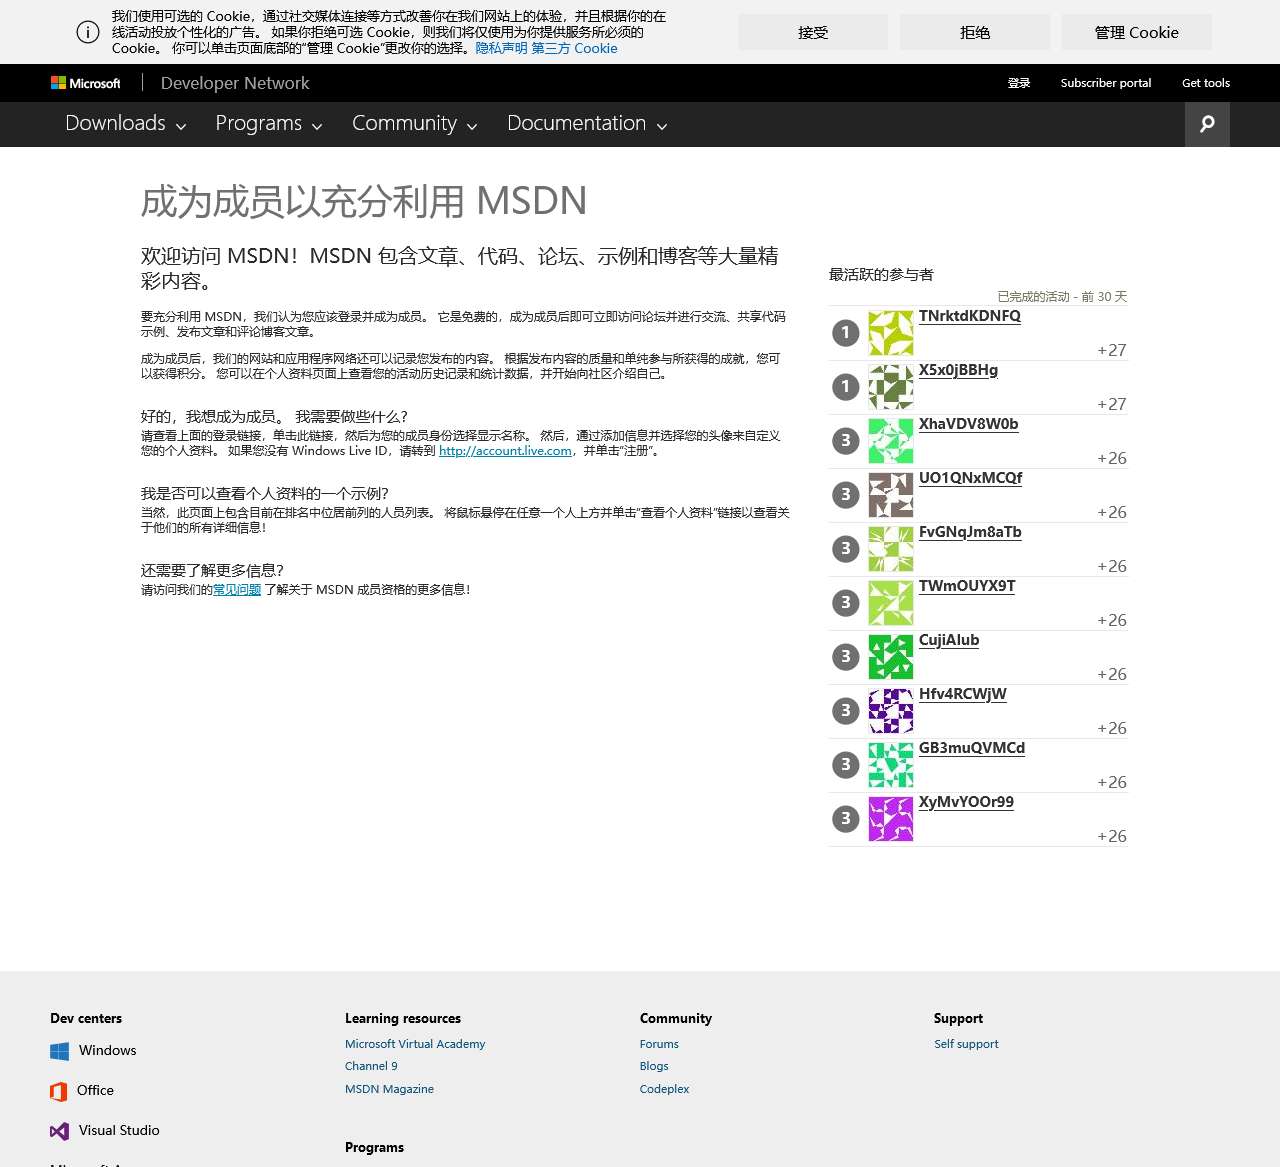Click the magenta avatar of XyMvYOOr99
Viewport: 1280px width, 1167px height.
[890, 819]
